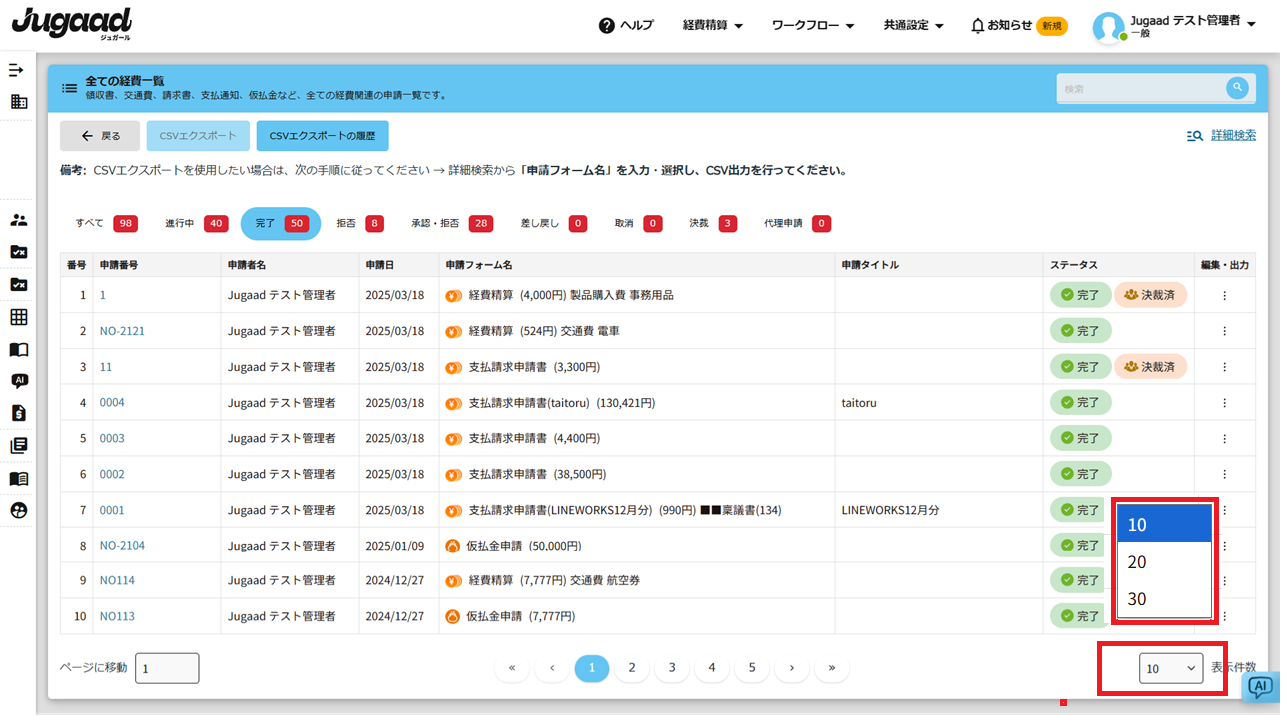
Task: Click the AI speech bubble sidebar icon
Action: click(18, 381)
